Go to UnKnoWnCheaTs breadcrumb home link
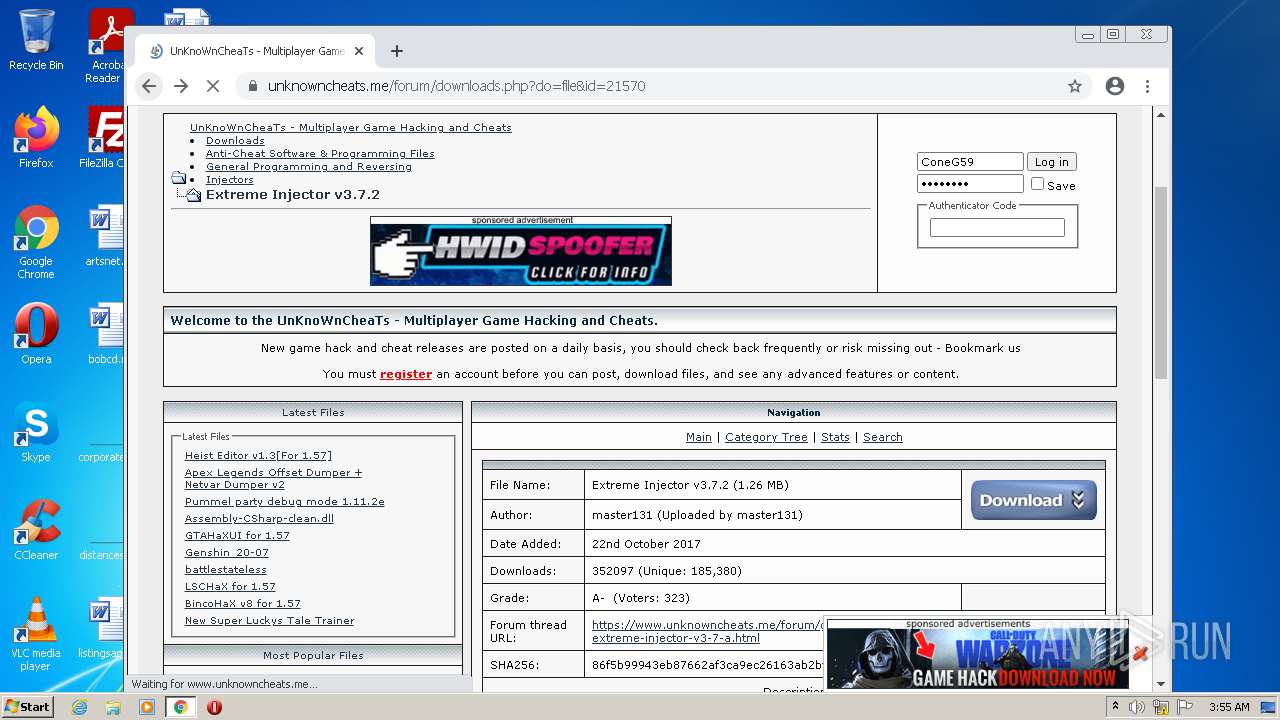Screen dimensions: 1280x720 pyautogui.click(x=351, y=128)
